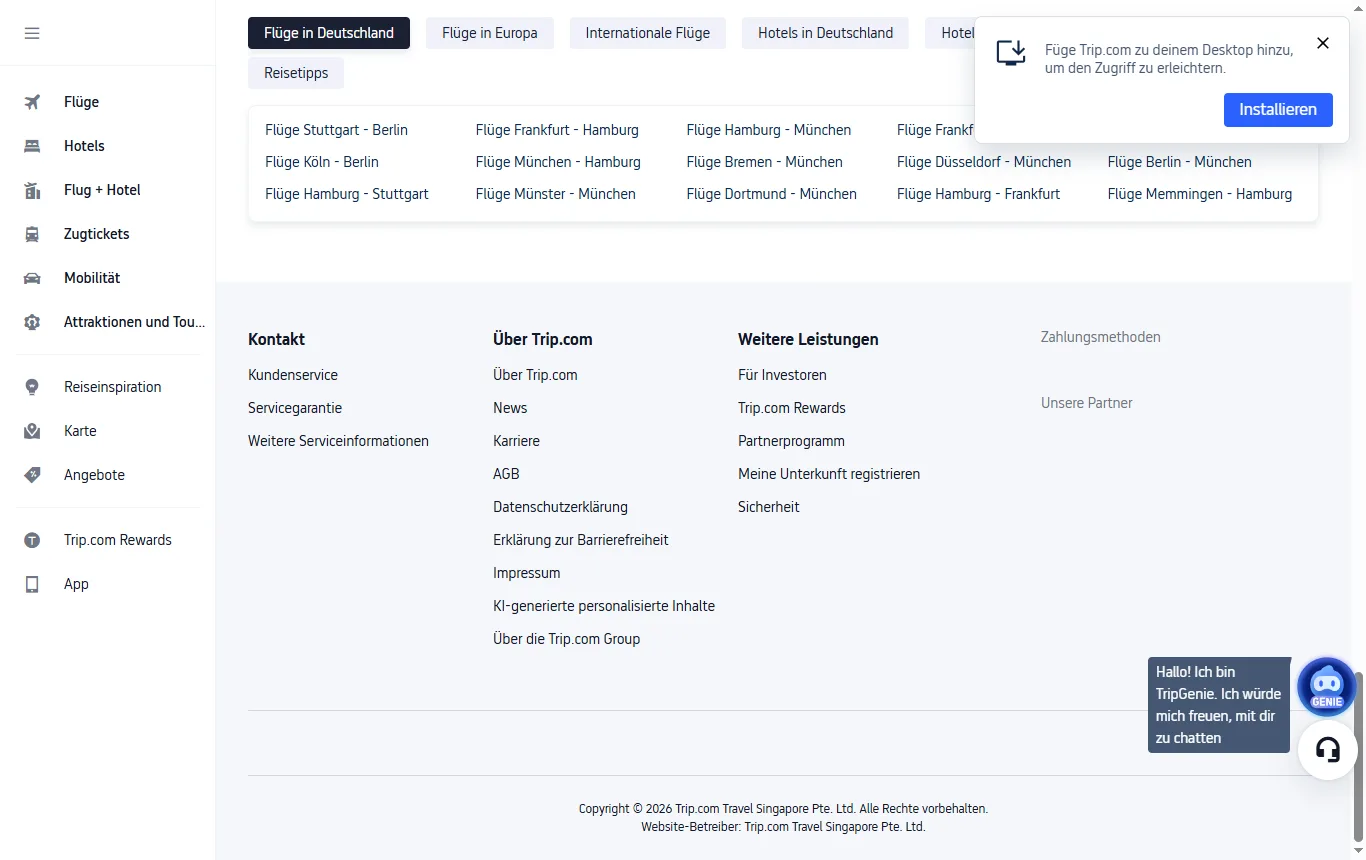This screenshot has width=1366, height=860.
Task: Click the bed icon beside Hotels
Action: [32, 146]
